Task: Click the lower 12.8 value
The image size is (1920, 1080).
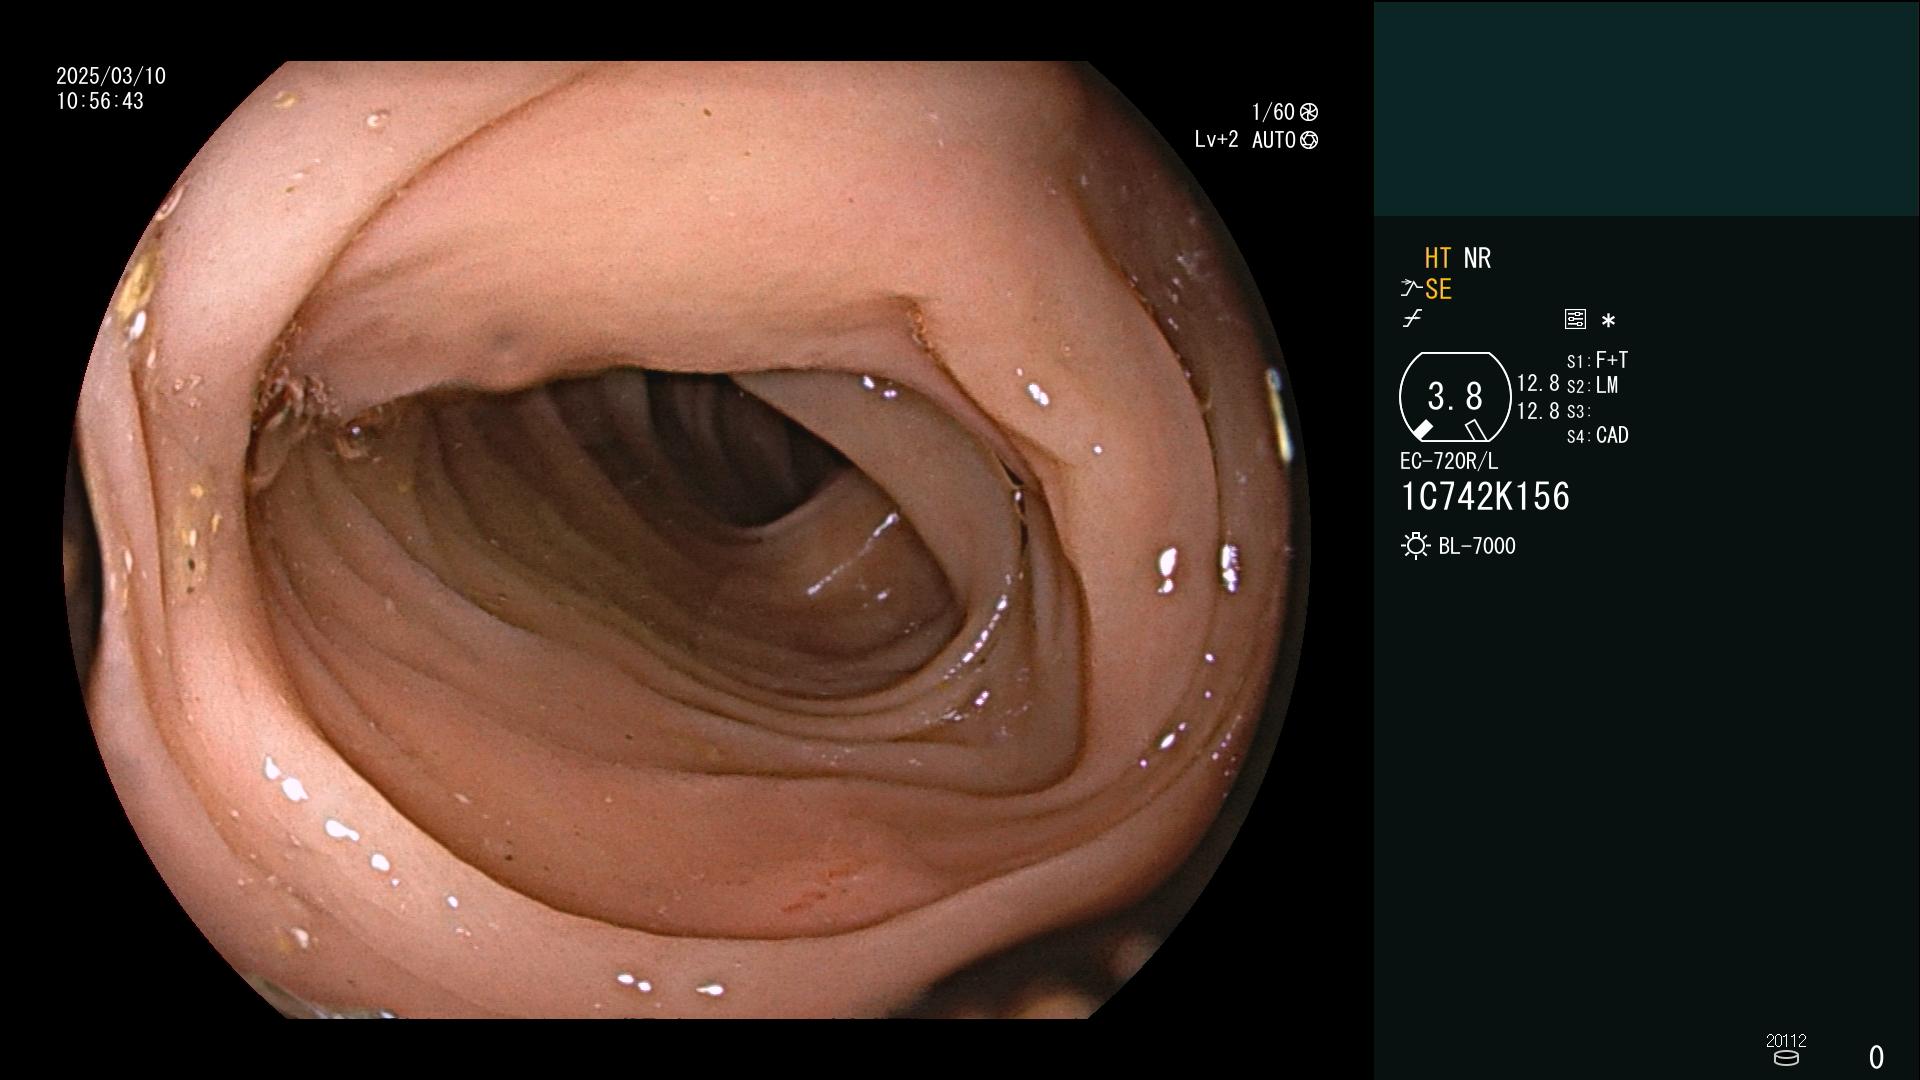Action: tap(1538, 411)
